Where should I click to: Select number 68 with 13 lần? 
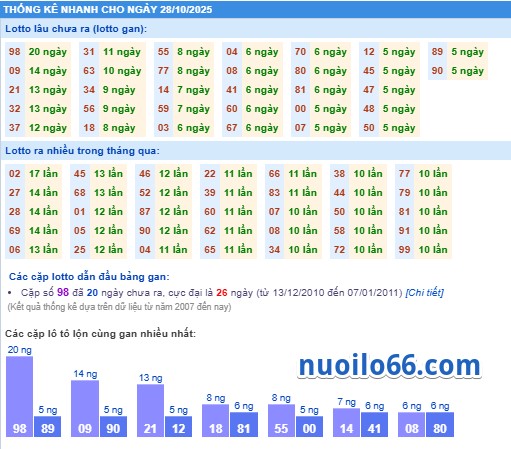(x=80, y=193)
